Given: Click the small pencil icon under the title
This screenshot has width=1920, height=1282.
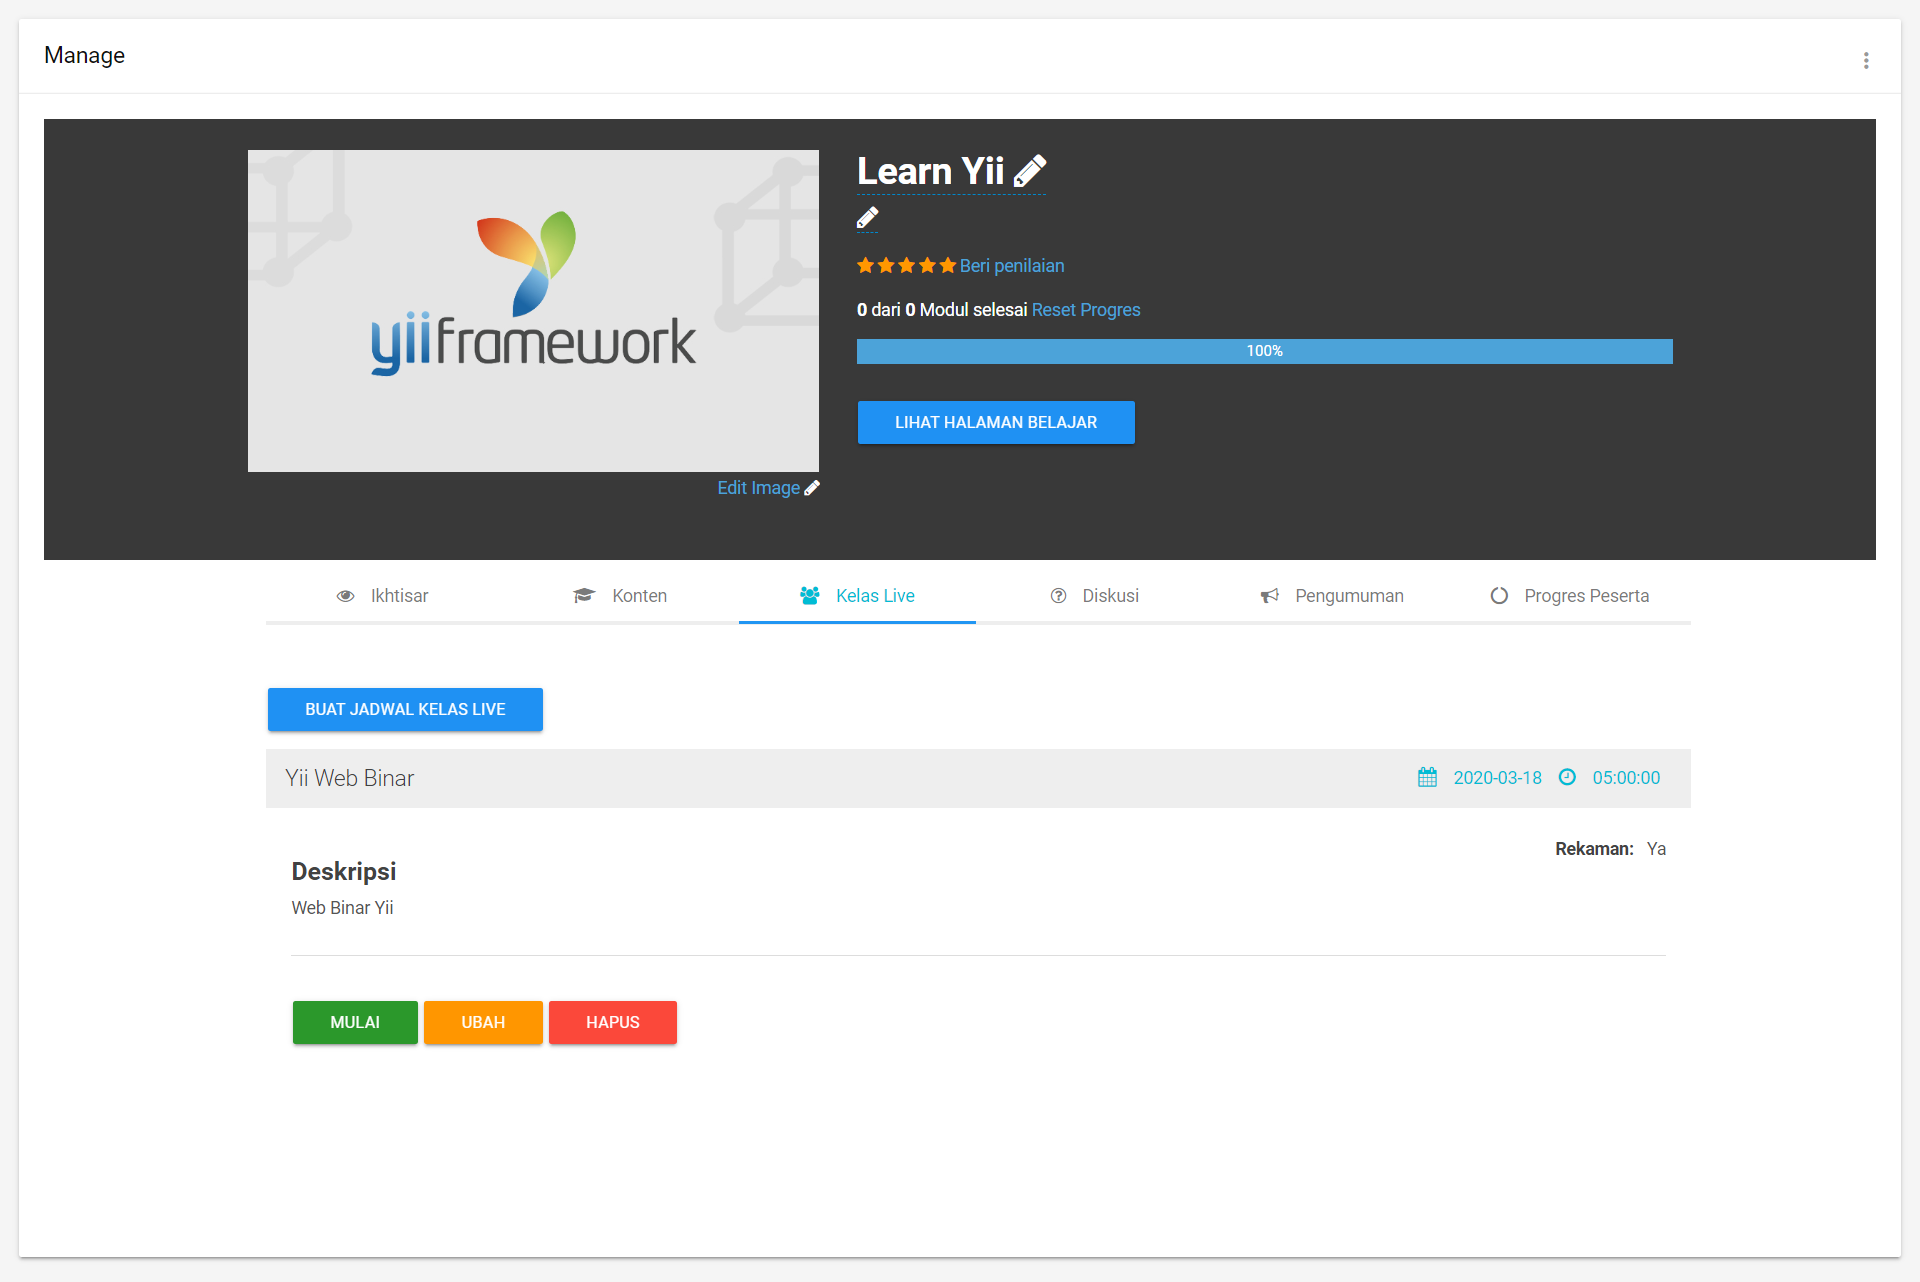Looking at the screenshot, I should pos(868,218).
